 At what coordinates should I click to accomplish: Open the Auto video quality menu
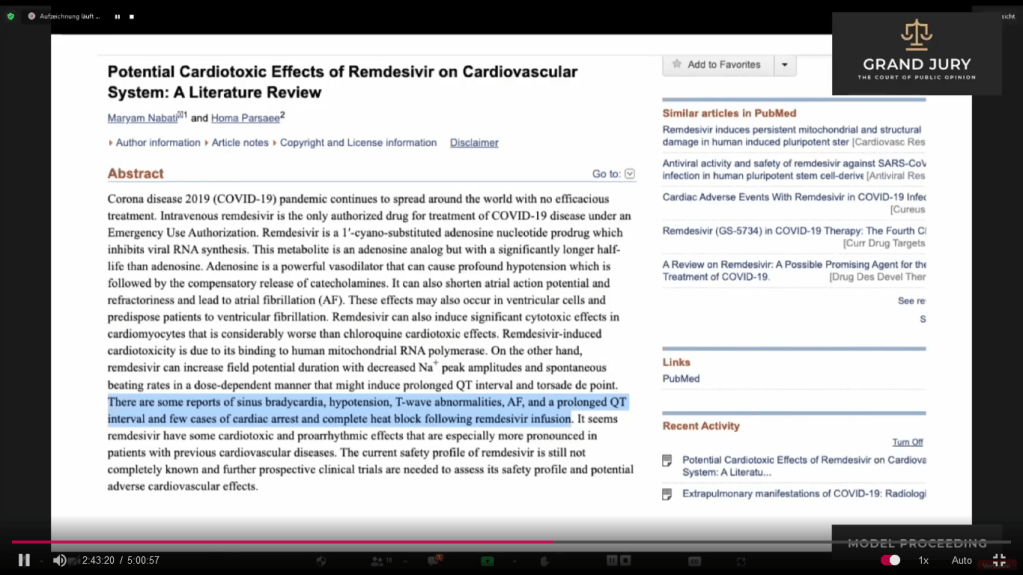[x=961, y=560]
